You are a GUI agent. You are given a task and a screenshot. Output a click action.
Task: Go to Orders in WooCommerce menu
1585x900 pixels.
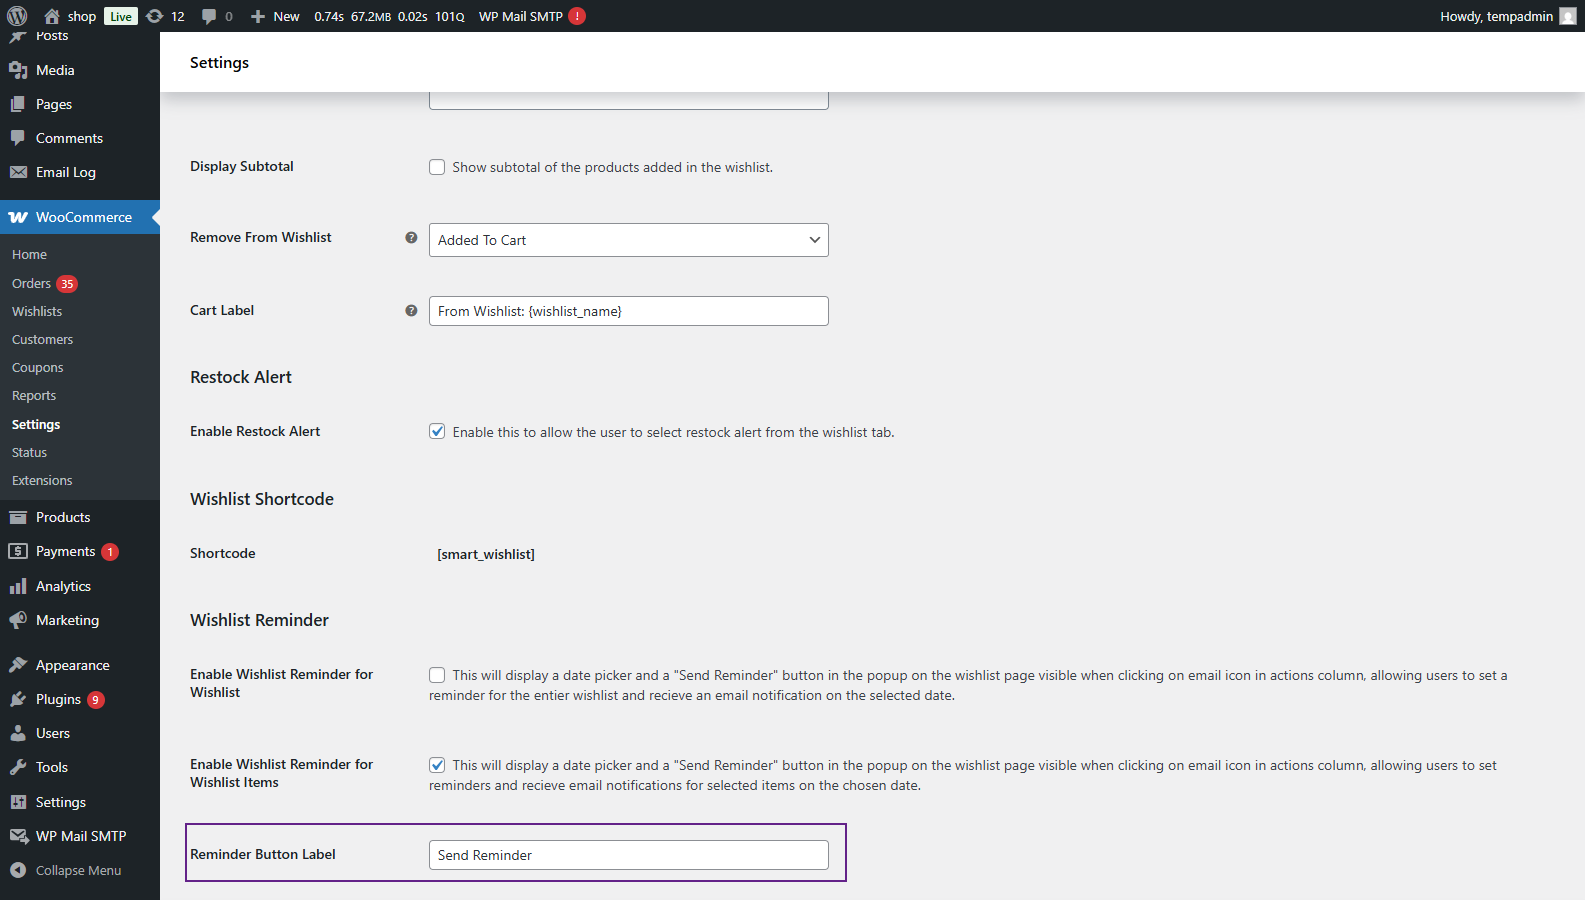point(31,284)
